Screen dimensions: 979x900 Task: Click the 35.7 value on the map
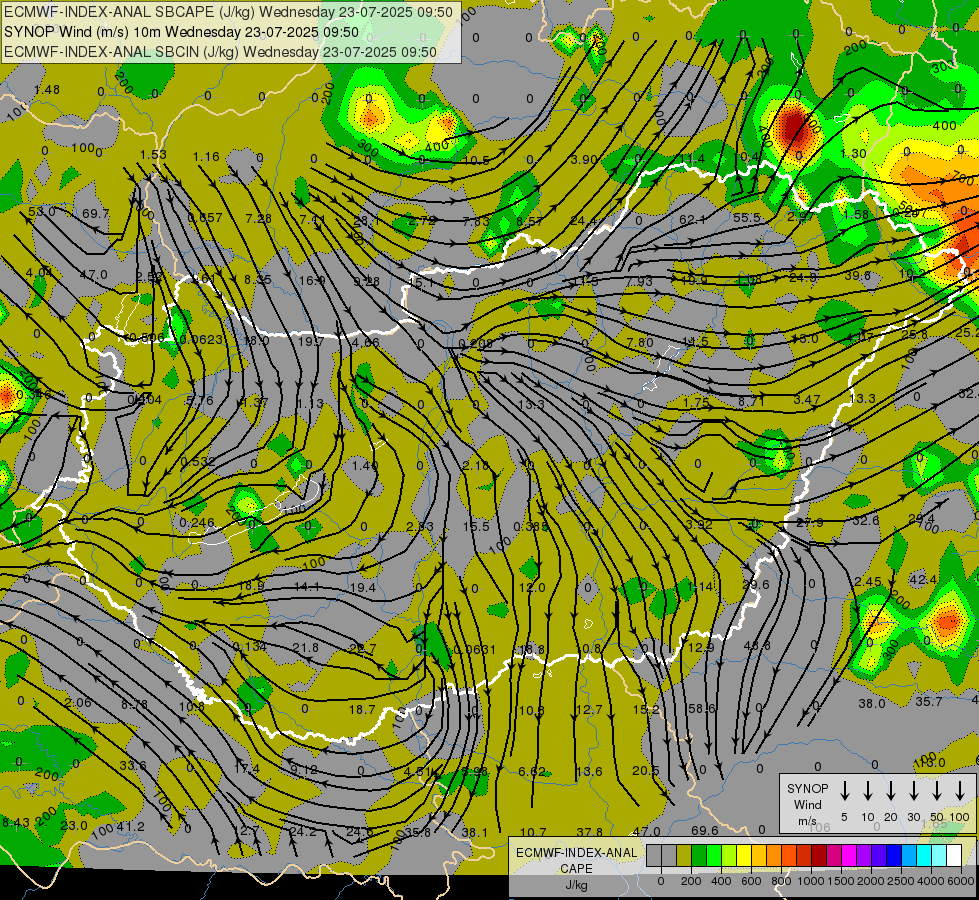928,701
